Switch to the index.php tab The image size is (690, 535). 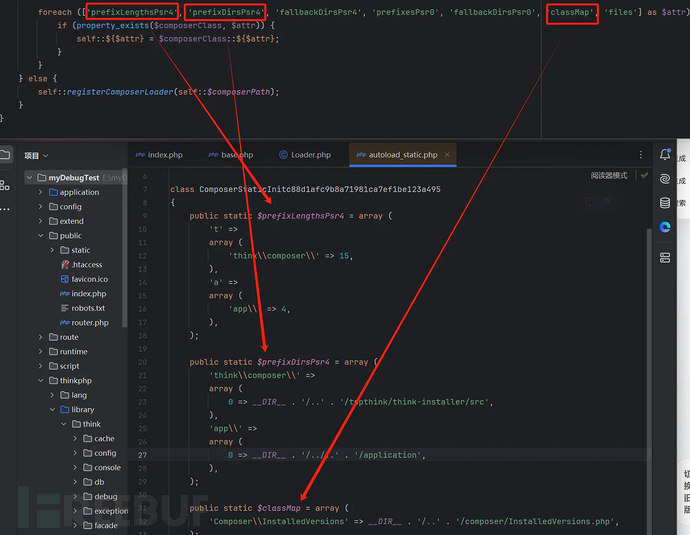[158, 155]
